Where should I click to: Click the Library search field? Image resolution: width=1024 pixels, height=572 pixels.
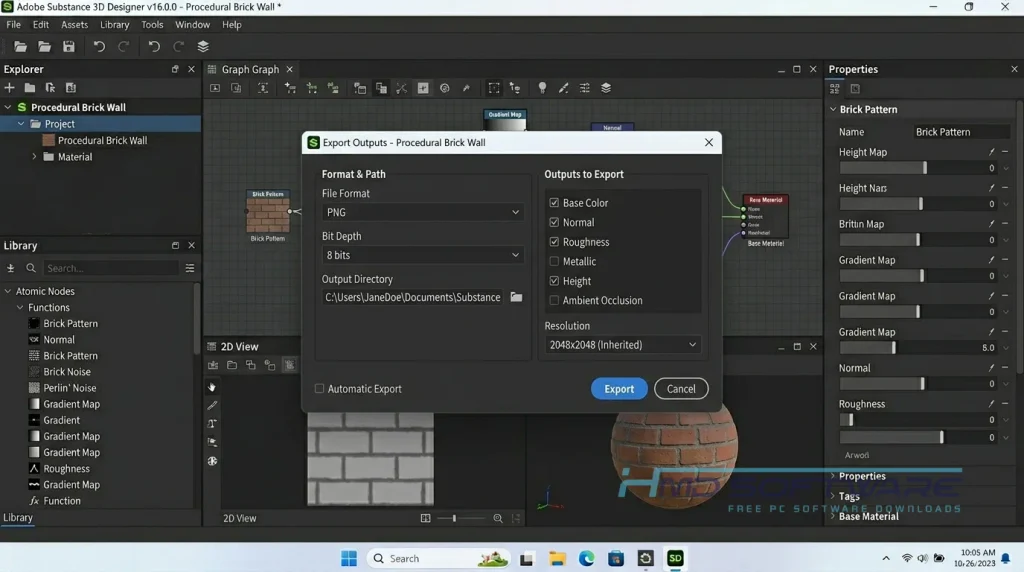click(x=110, y=268)
